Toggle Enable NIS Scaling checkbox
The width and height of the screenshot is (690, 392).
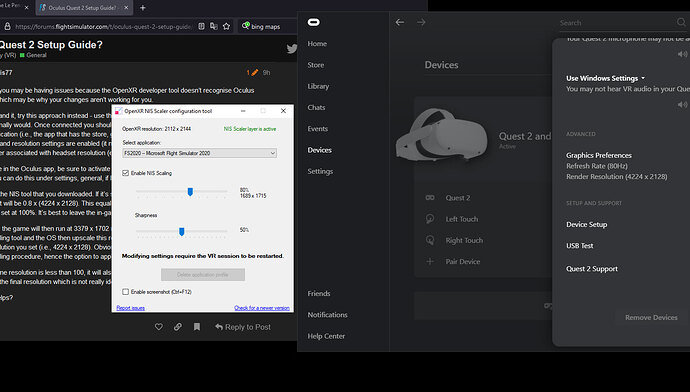(125, 173)
